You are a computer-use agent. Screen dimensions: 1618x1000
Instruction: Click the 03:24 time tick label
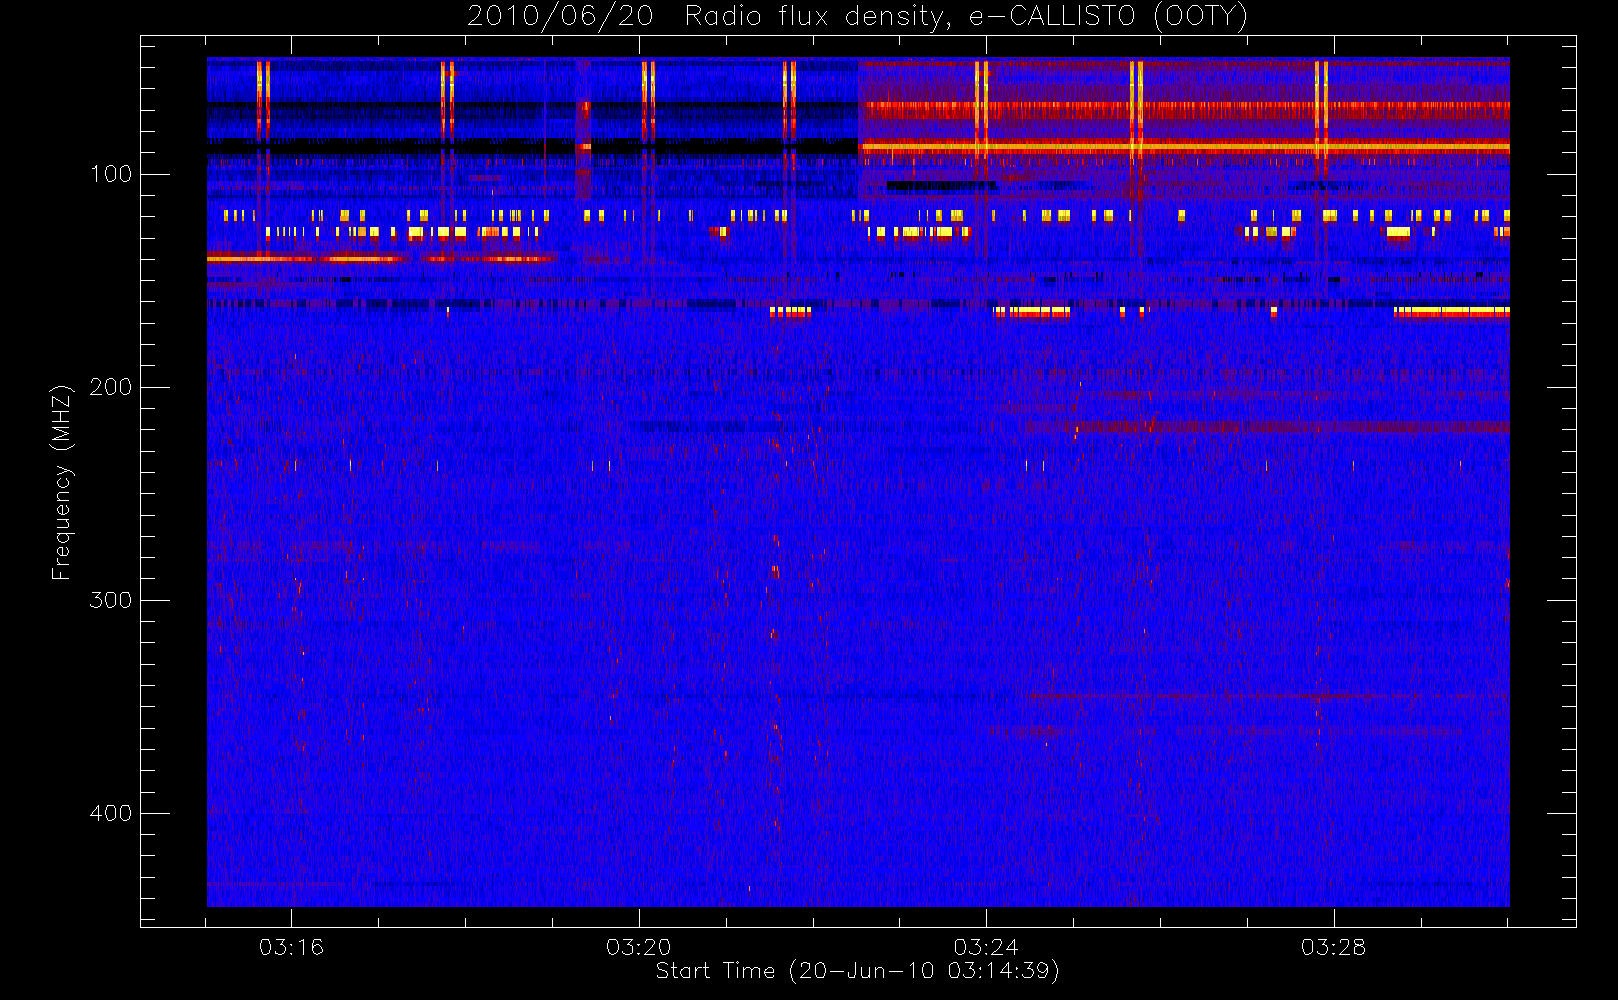[986, 947]
